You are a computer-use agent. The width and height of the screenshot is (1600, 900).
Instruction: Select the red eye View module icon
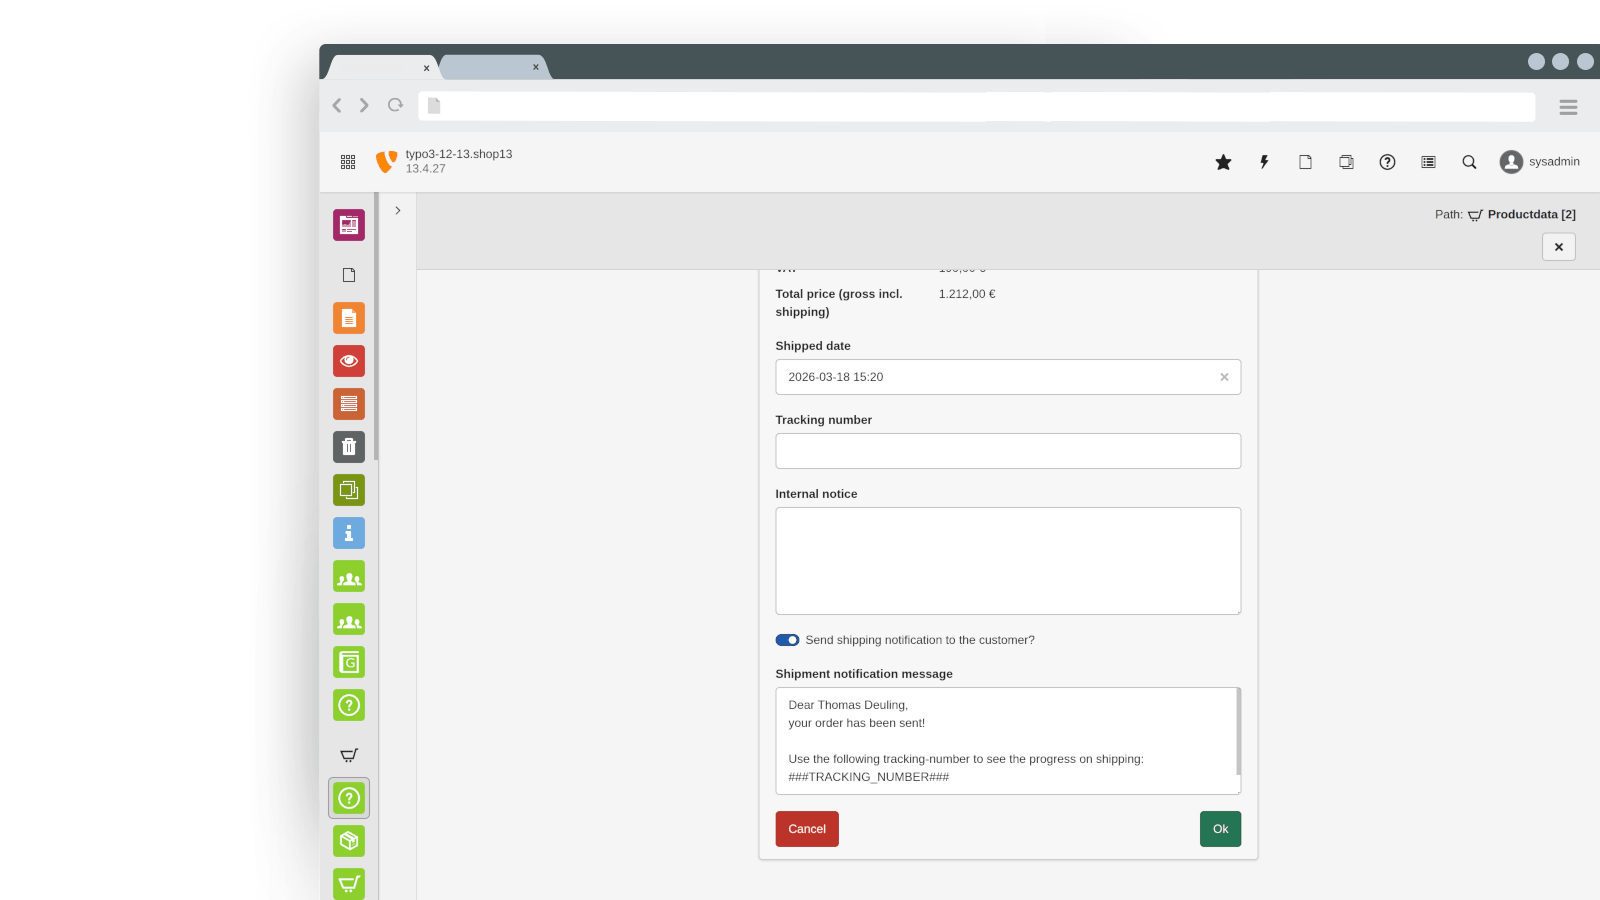[349, 361]
